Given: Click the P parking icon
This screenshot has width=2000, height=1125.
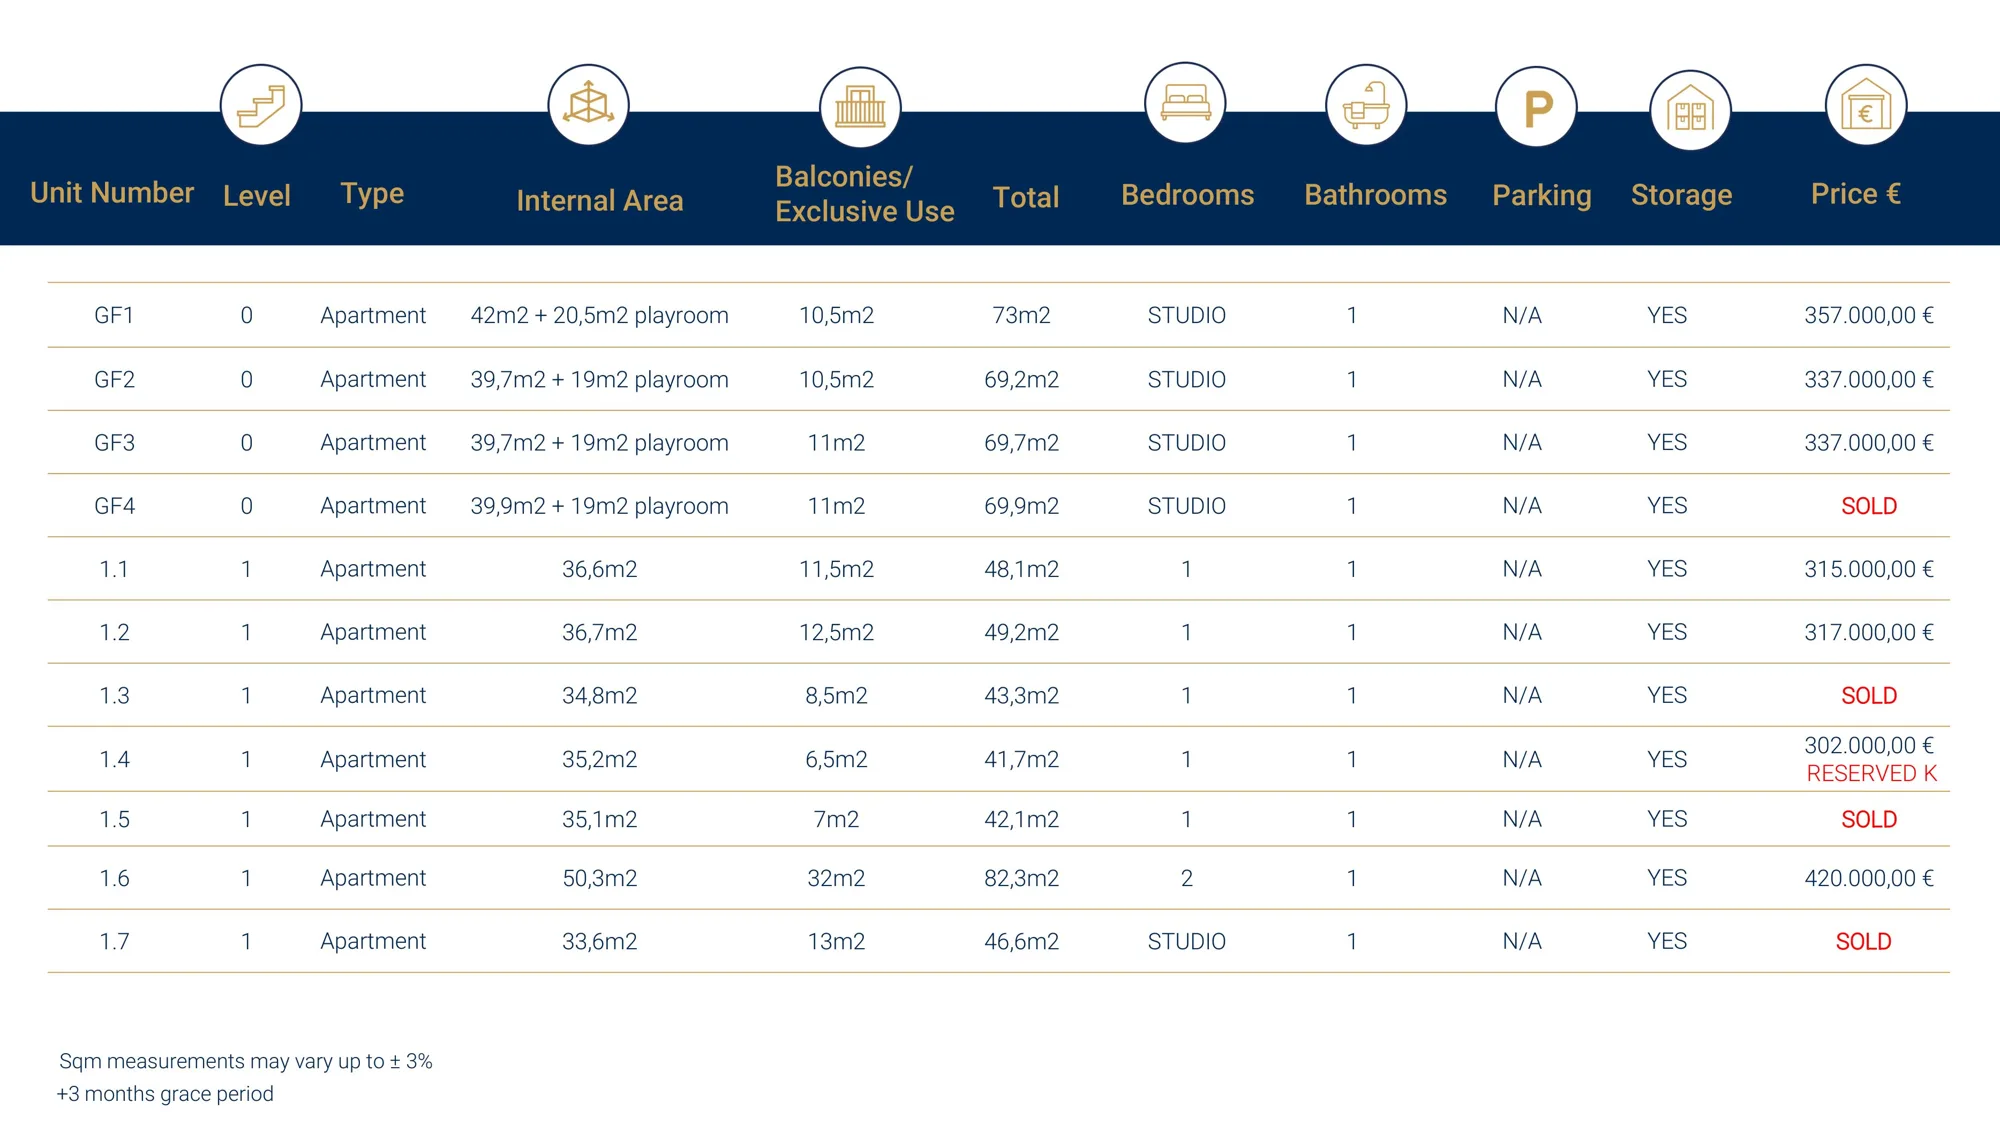Looking at the screenshot, I should 1536,107.
